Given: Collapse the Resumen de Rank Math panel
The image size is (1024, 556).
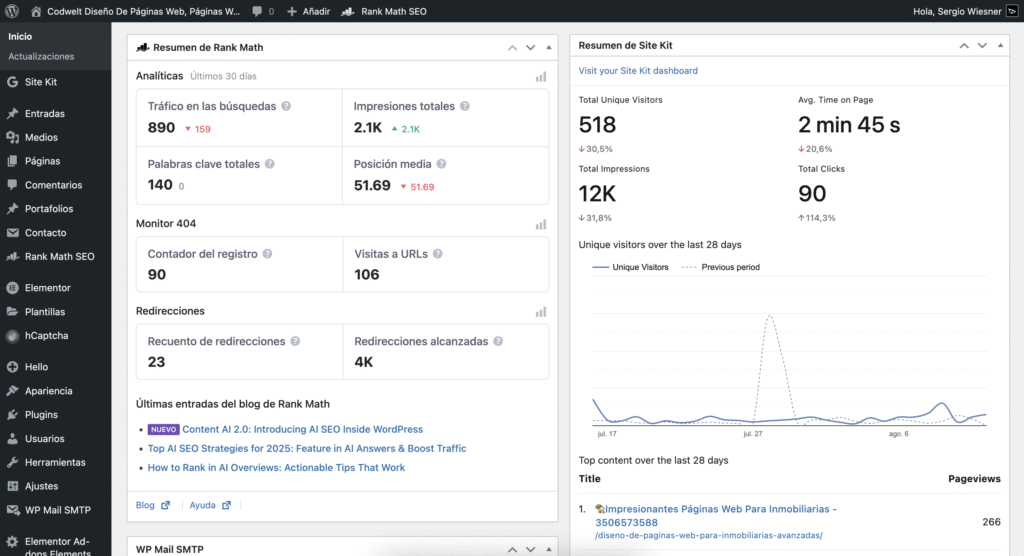Looking at the screenshot, I should (x=549, y=47).
